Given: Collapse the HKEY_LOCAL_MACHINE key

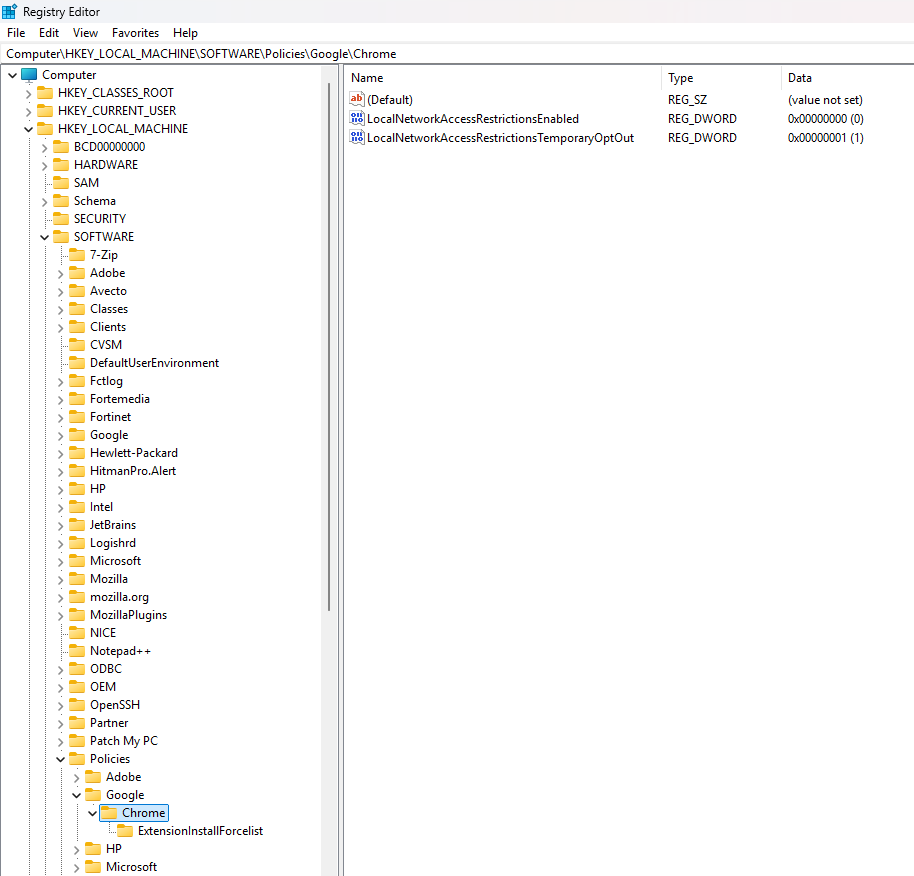Looking at the screenshot, I should 27,128.
